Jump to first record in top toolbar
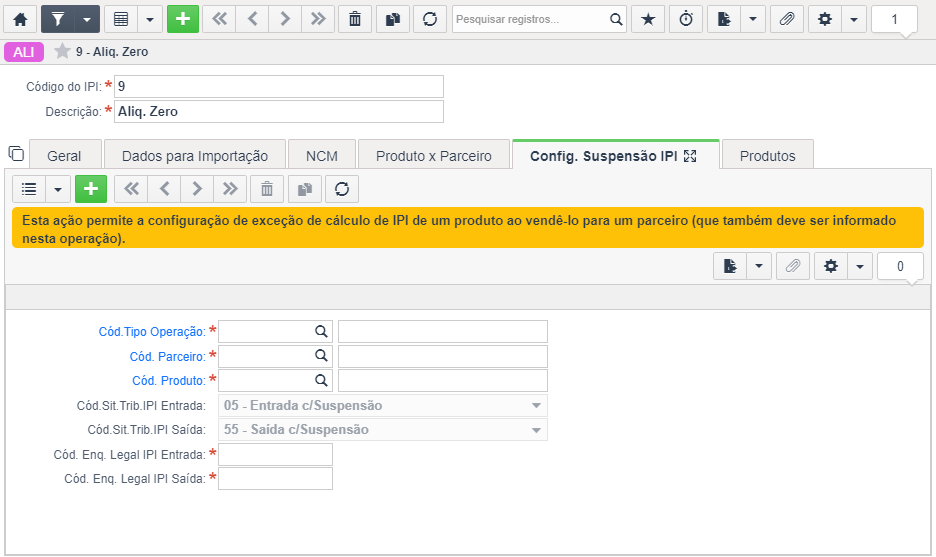Viewport: 936px width, 557px height. coord(220,19)
